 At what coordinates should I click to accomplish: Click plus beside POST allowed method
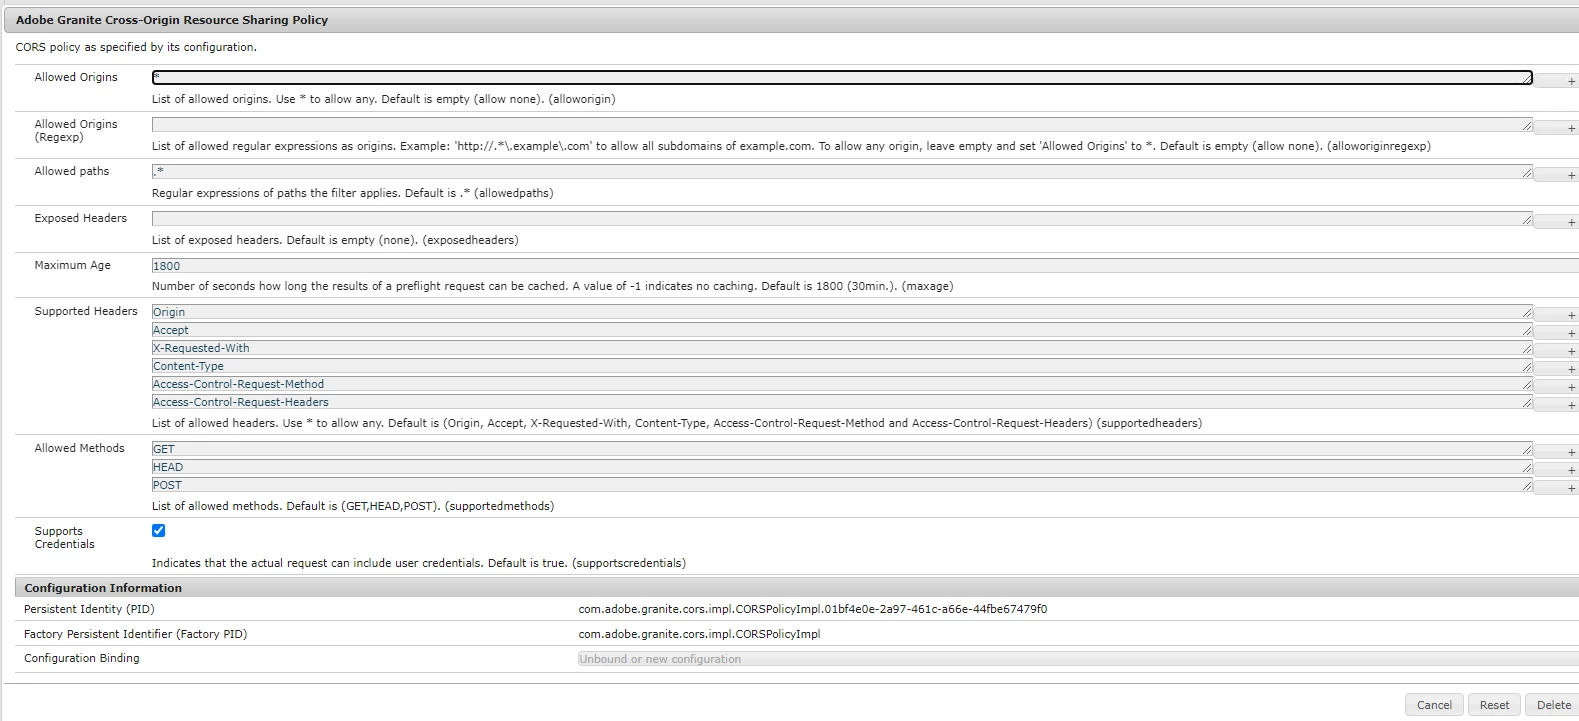pyautogui.click(x=1558, y=488)
